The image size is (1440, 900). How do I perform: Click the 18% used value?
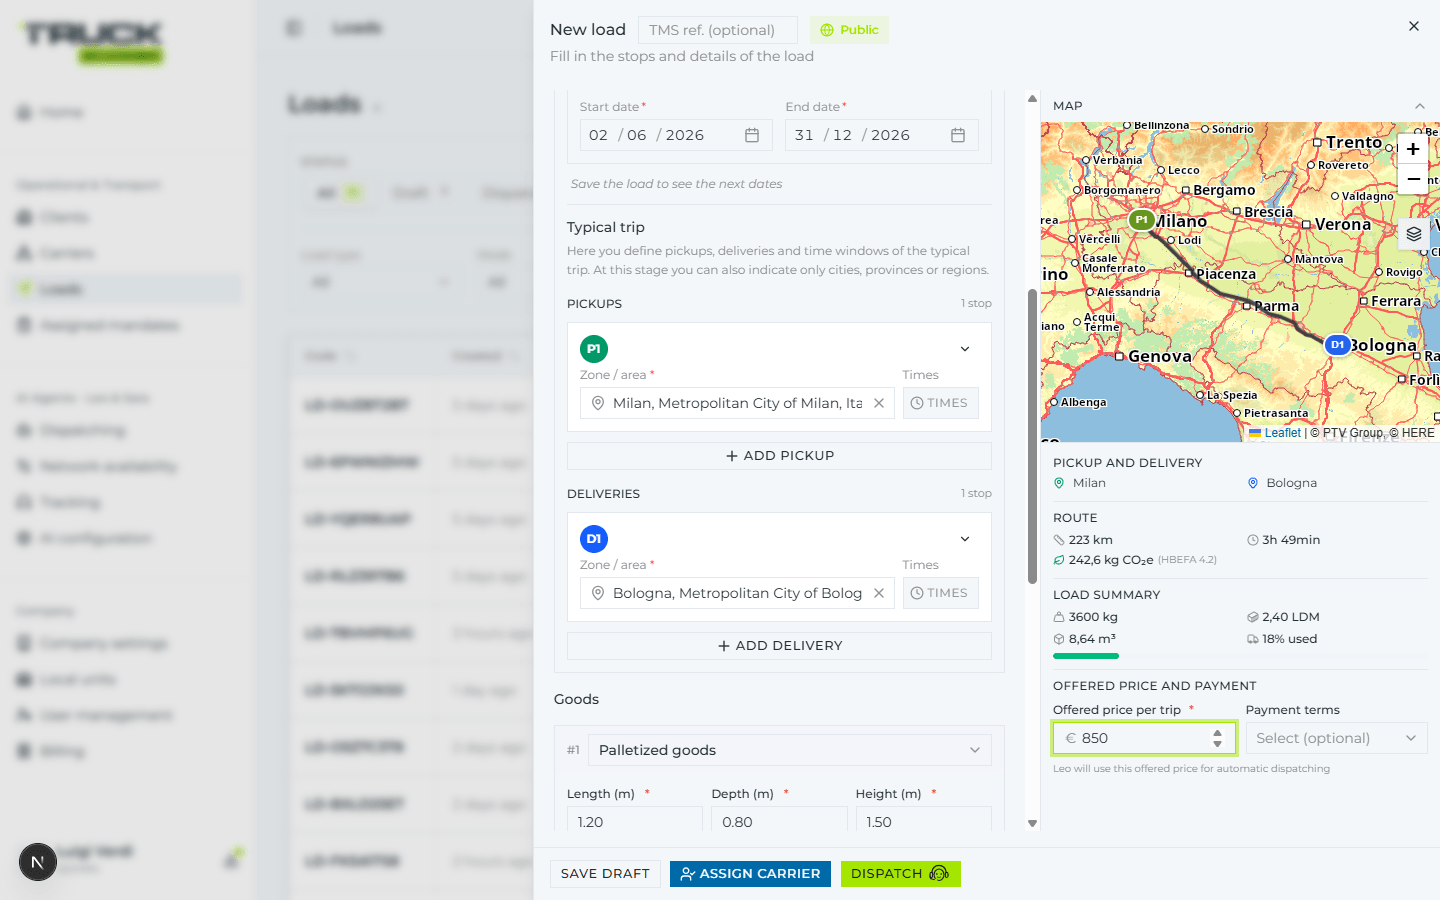click(1289, 639)
